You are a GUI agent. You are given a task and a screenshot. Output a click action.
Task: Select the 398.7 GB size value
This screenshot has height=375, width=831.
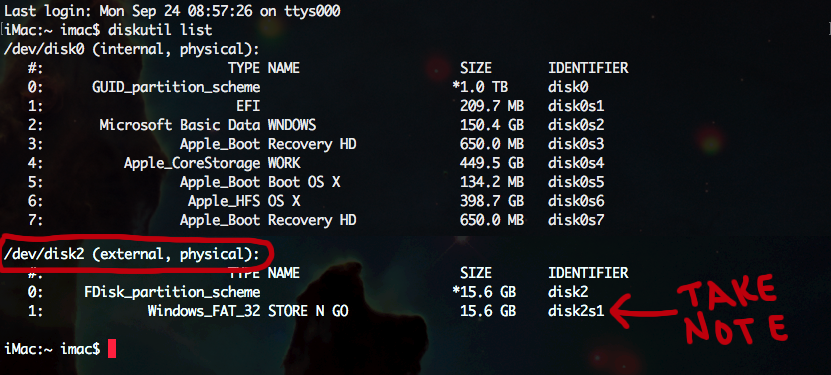492,201
